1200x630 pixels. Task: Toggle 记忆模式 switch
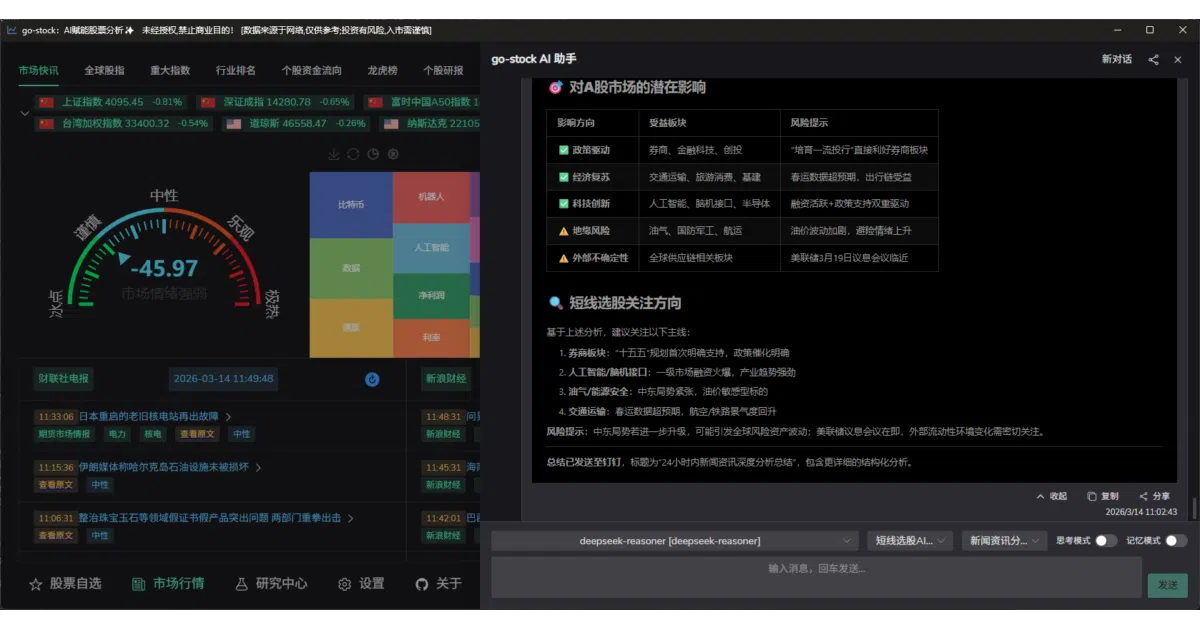click(x=1176, y=541)
